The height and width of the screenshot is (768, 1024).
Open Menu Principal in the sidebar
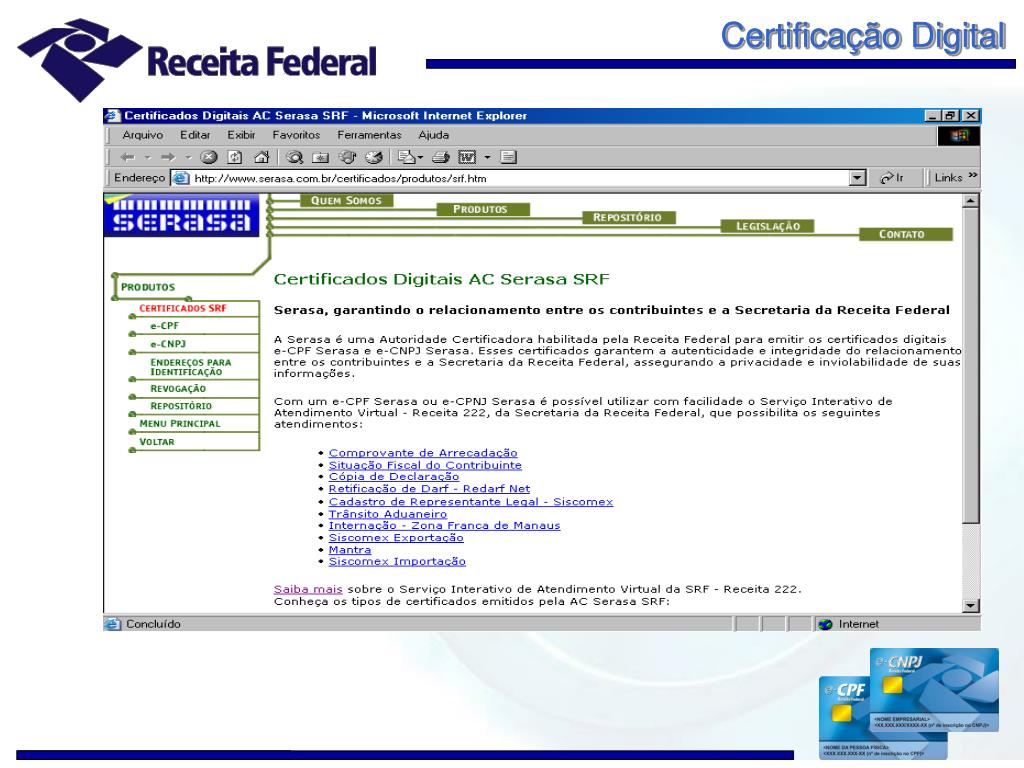pos(180,424)
